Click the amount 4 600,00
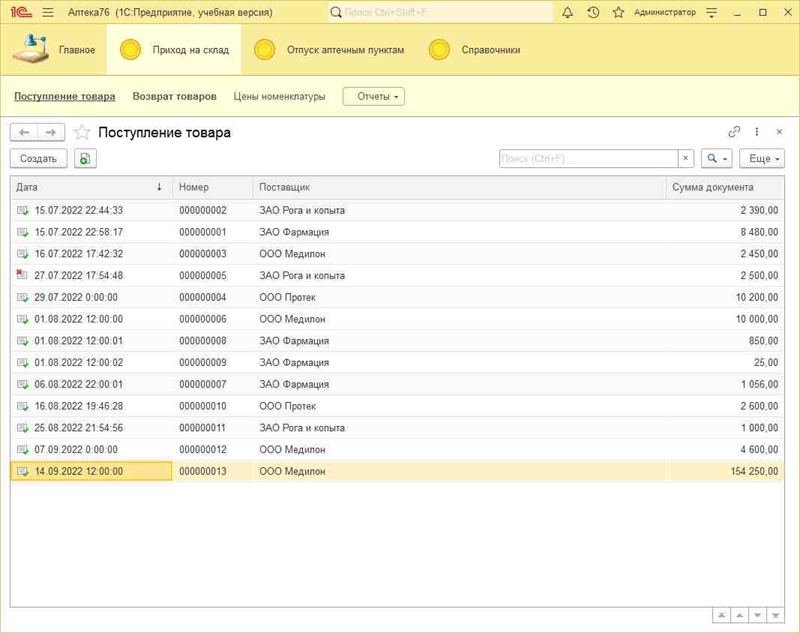Image resolution: width=800 pixels, height=633 pixels. (759, 450)
